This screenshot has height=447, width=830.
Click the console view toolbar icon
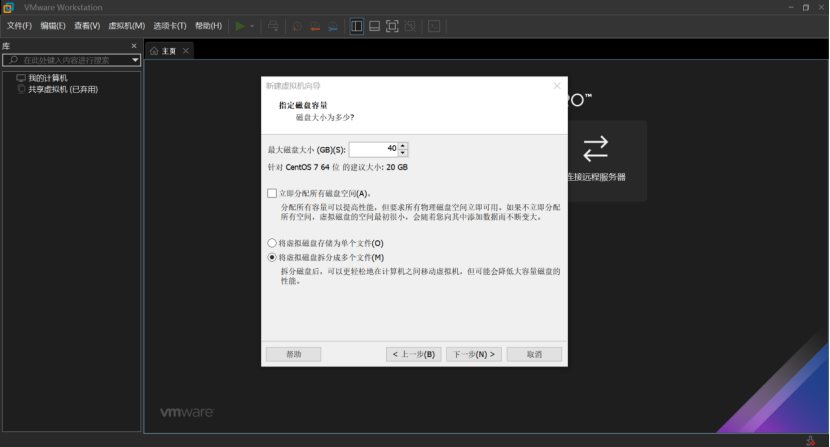click(x=434, y=26)
